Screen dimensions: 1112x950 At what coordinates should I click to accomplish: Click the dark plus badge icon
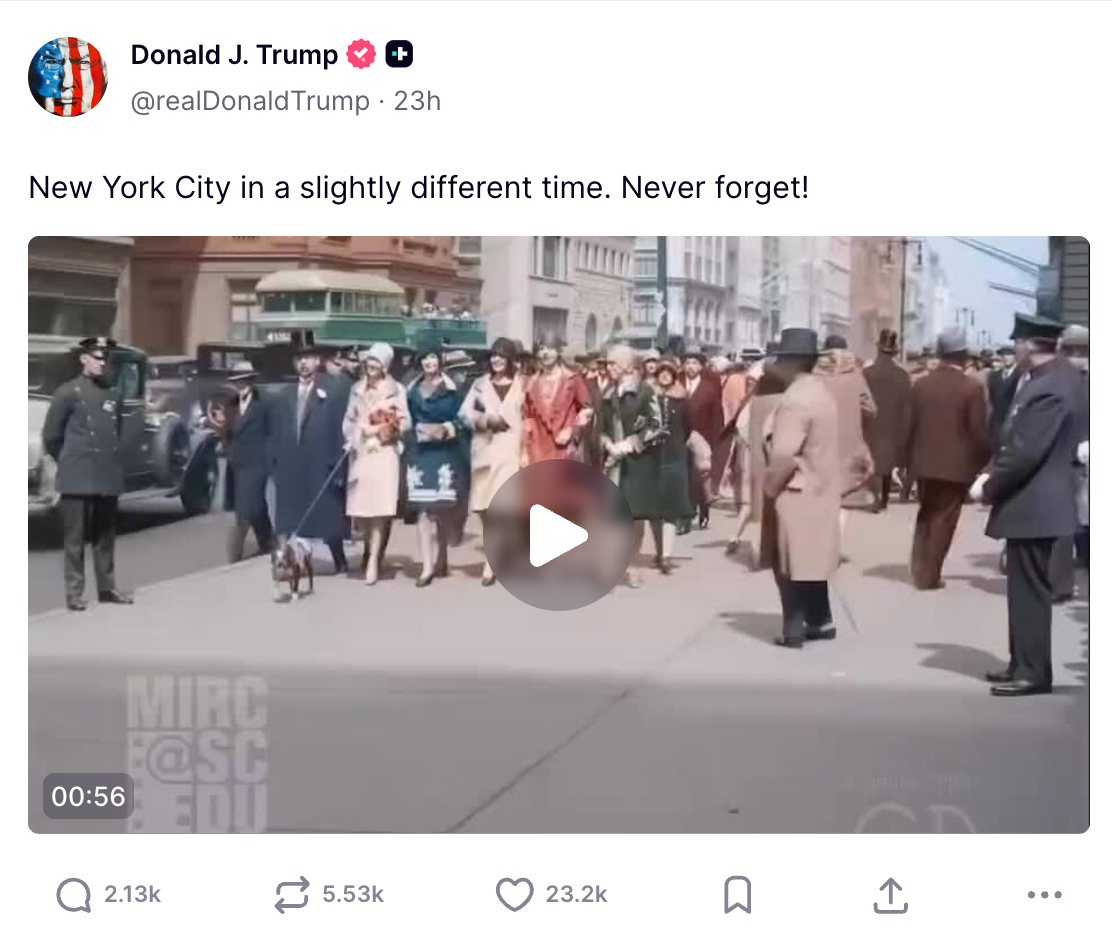(399, 54)
